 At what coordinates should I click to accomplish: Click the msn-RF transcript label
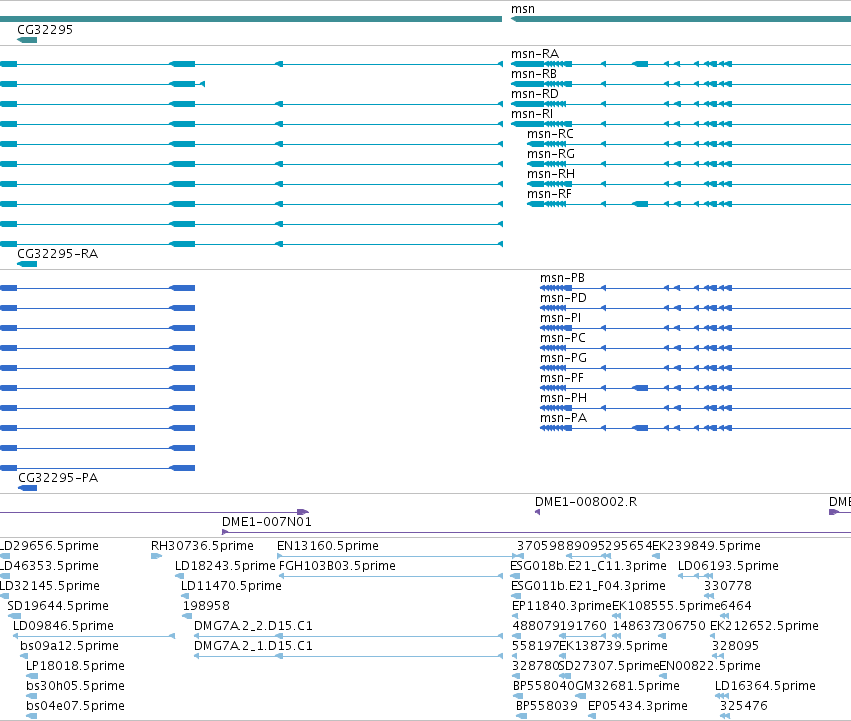click(x=549, y=194)
